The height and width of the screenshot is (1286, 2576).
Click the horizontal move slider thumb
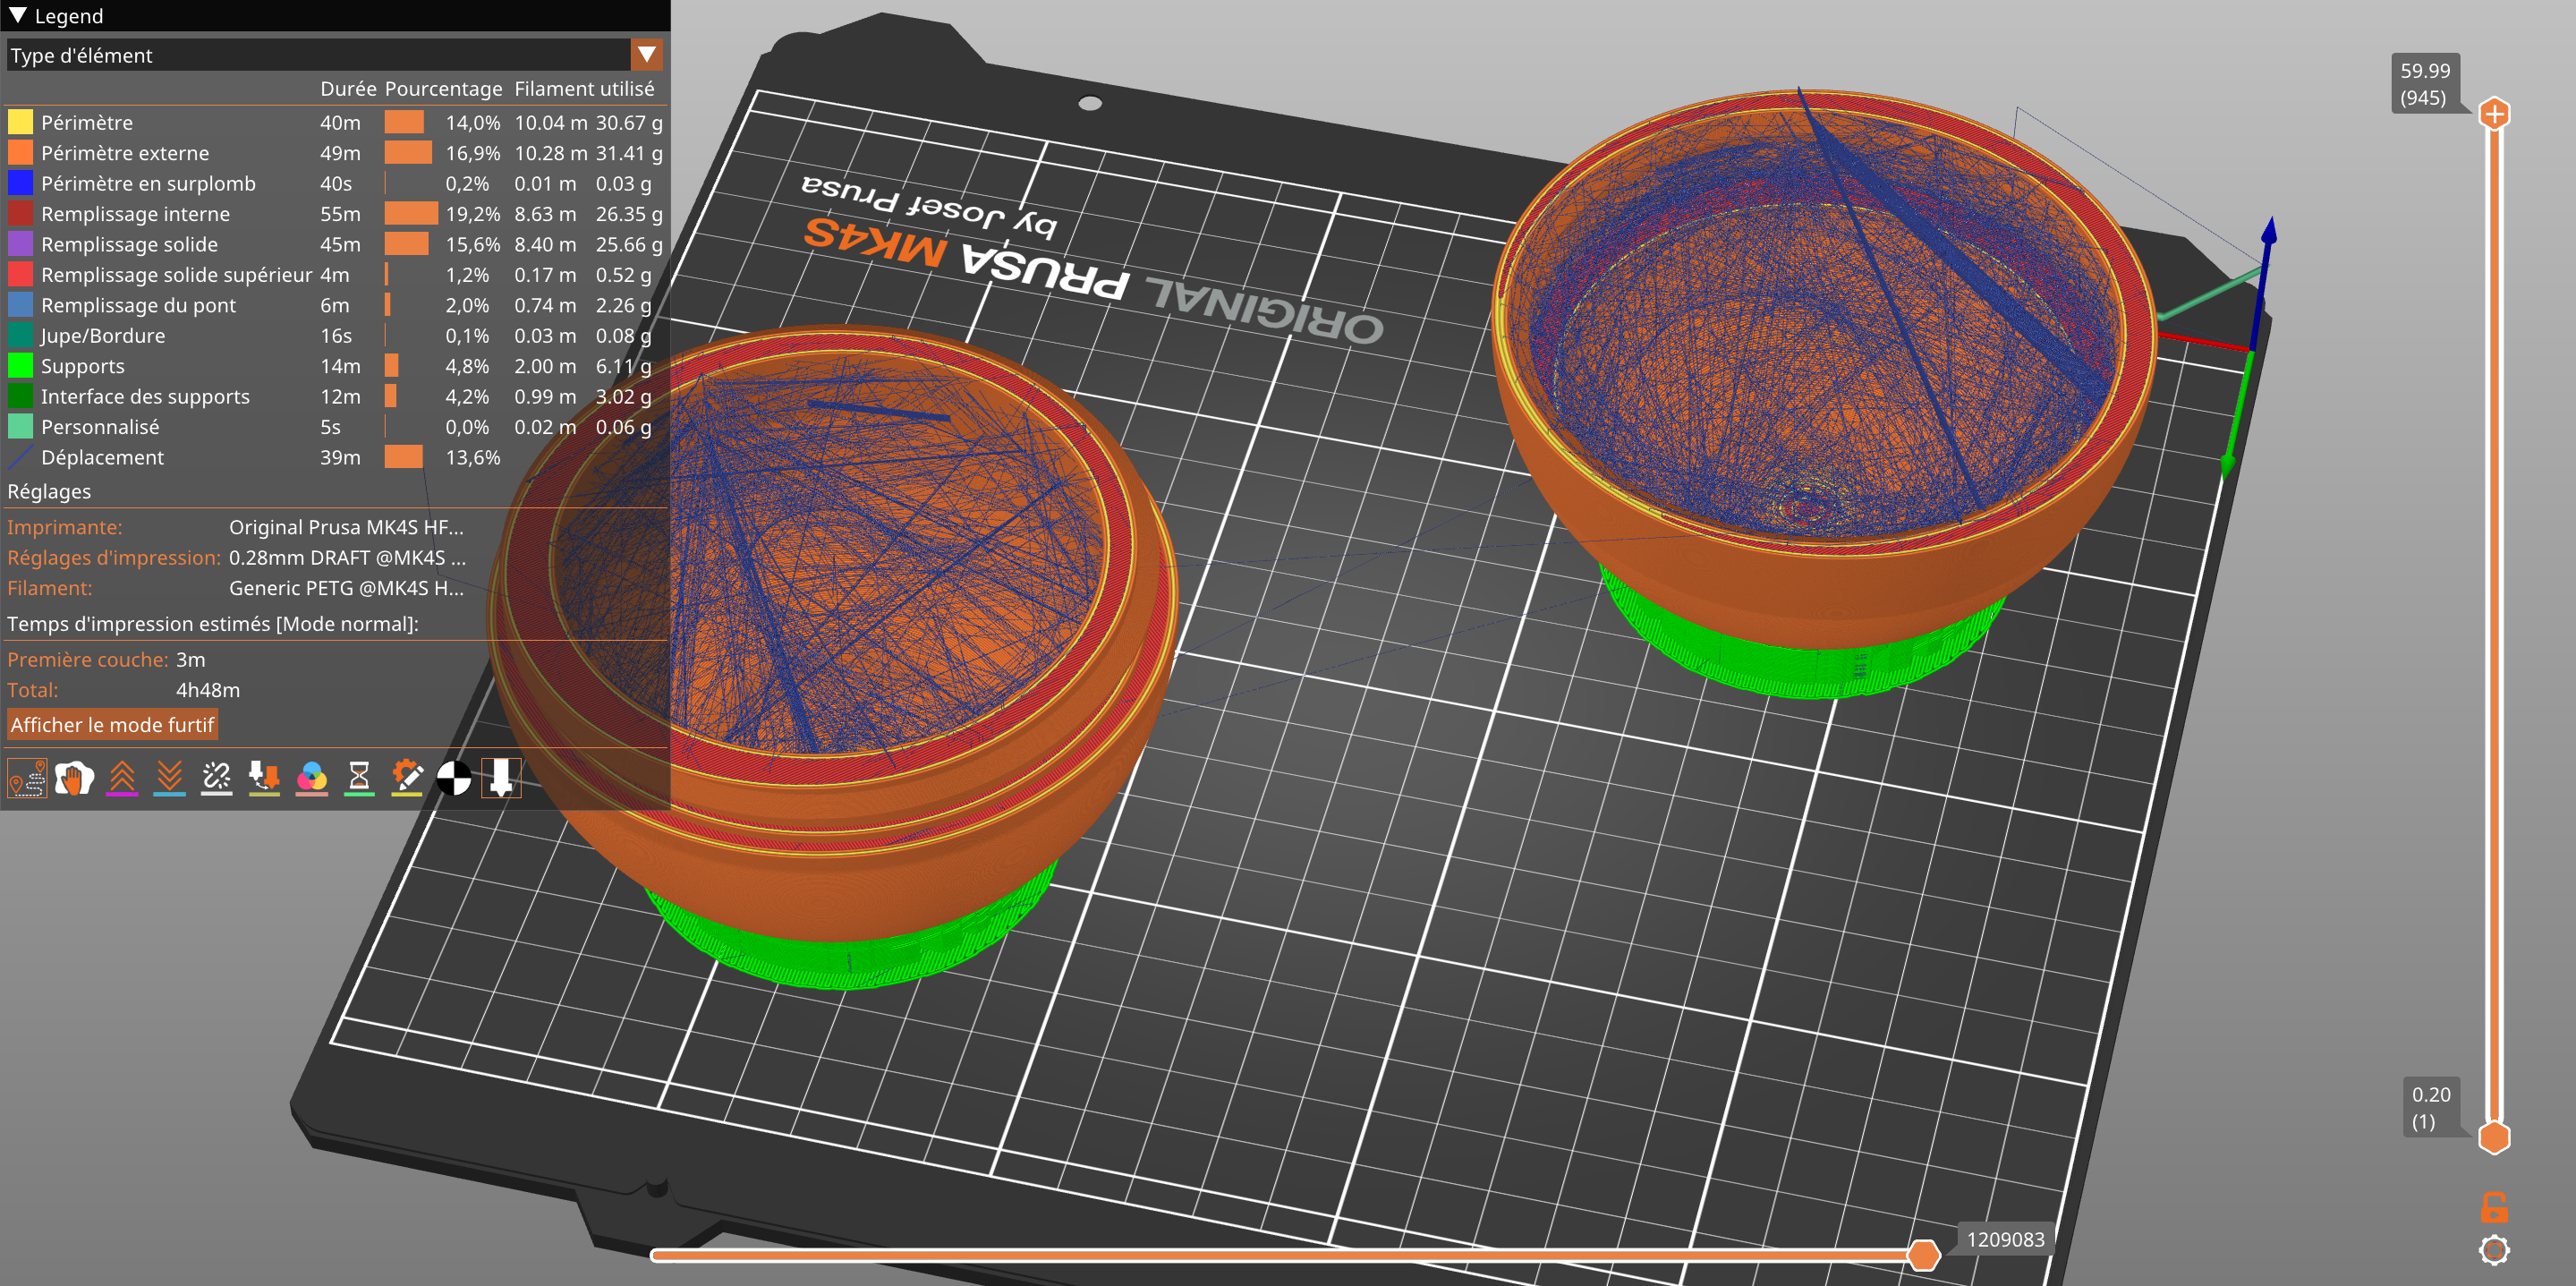(x=1922, y=1254)
